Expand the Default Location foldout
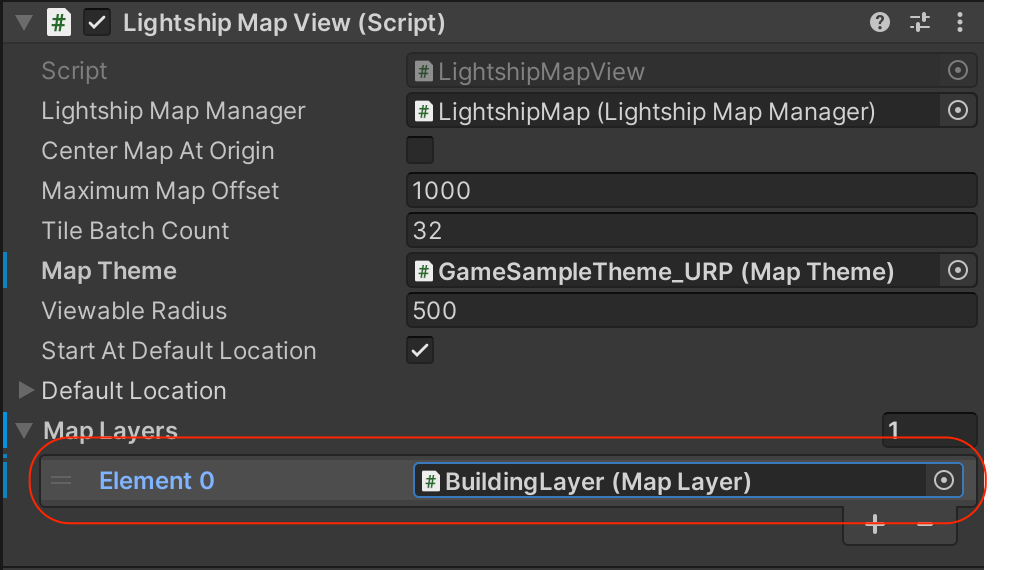Viewport: 1028px width, 570px height. click(26, 390)
